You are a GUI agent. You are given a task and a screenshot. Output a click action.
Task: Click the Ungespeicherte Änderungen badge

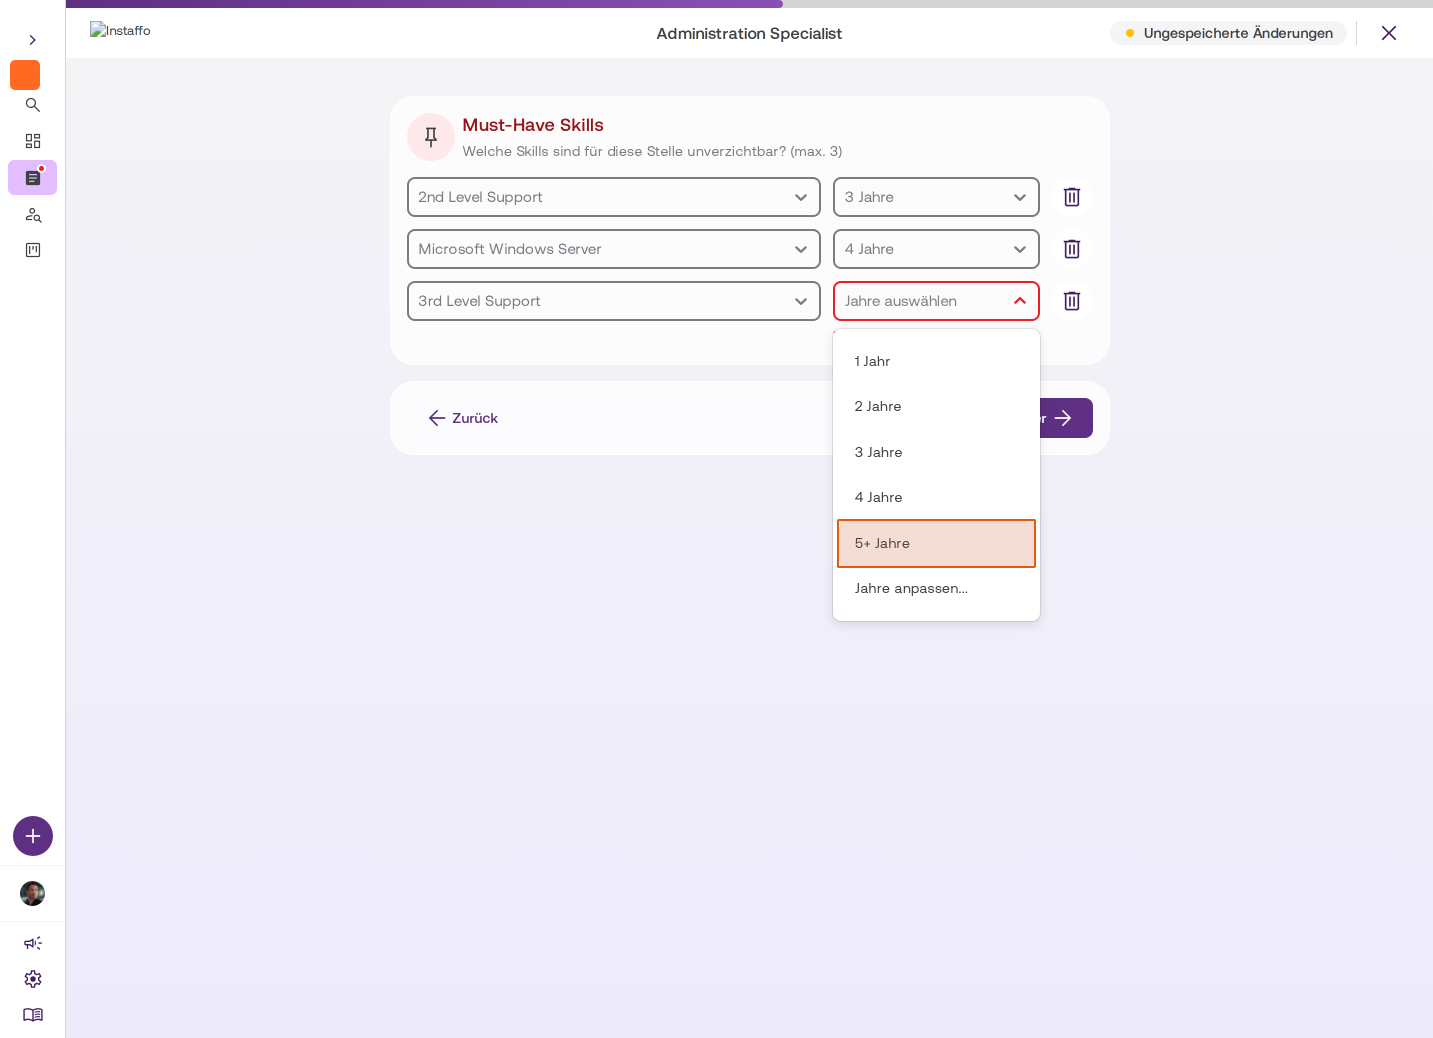(1228, 33)
